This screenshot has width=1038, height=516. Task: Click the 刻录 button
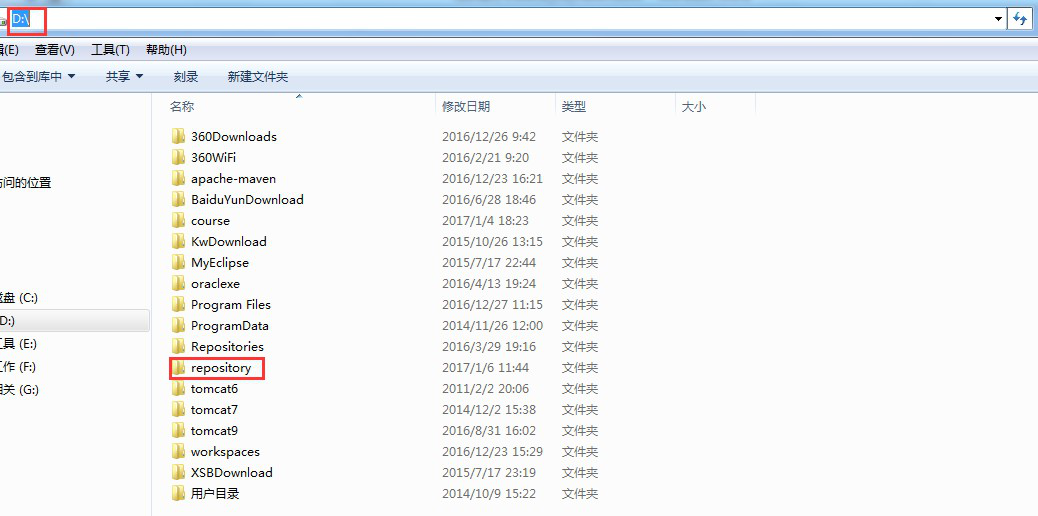pos(185,77)
